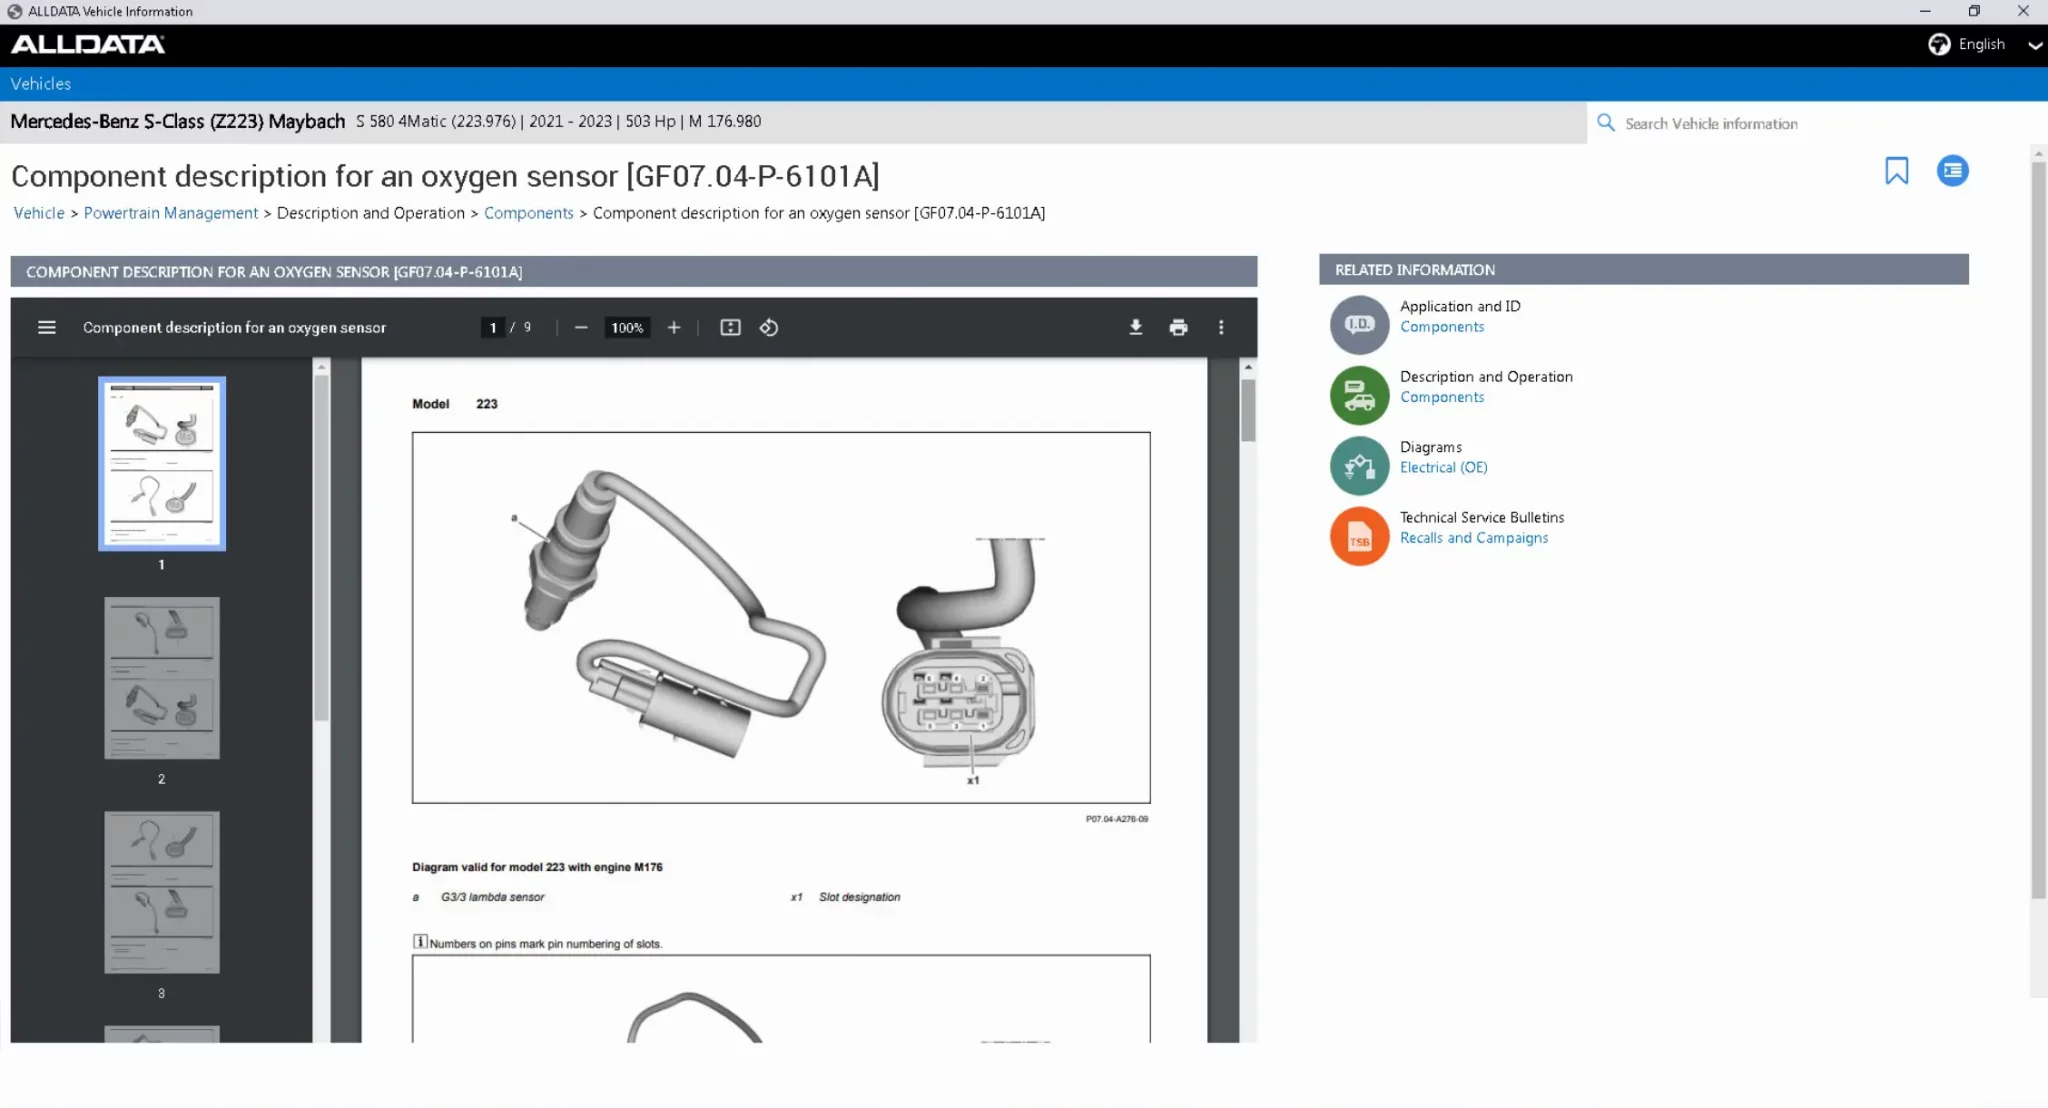Viewport: 2048px width, 1108px height.
Task: Toggle the PDF sidebar hamburger menu
Action: [46, 327]
